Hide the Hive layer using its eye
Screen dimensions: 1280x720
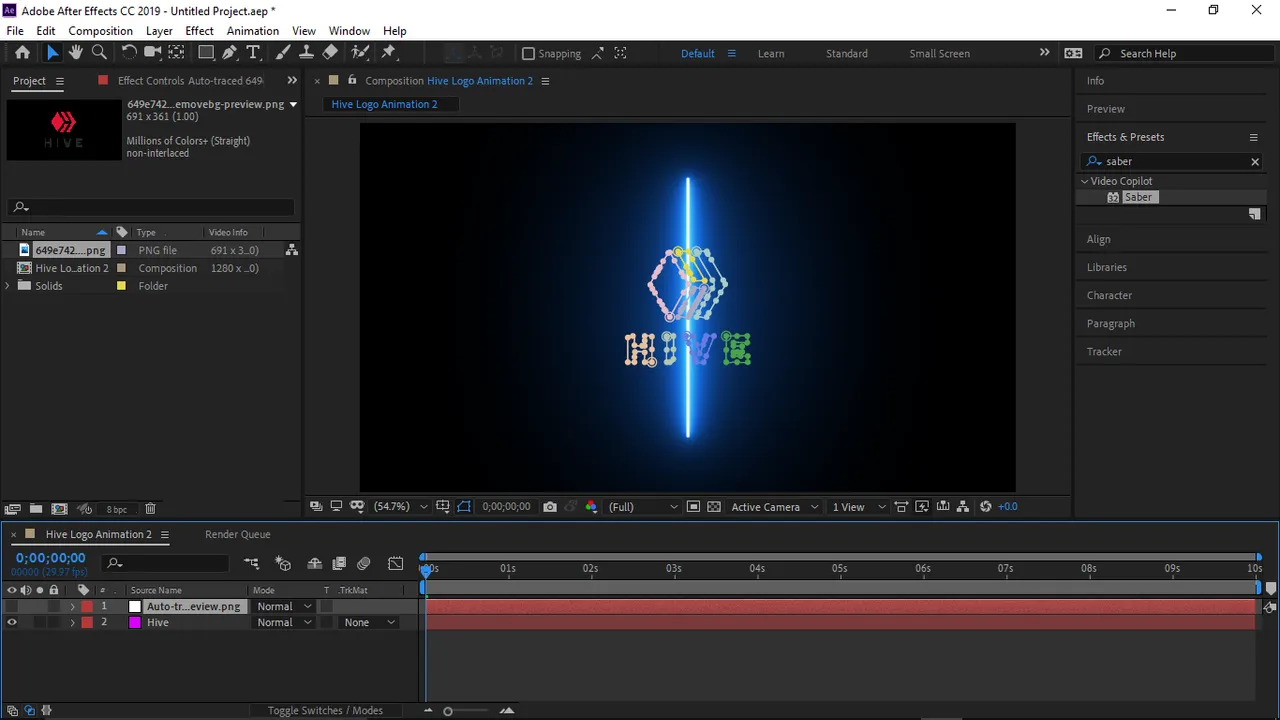click(x=12, y=622)
